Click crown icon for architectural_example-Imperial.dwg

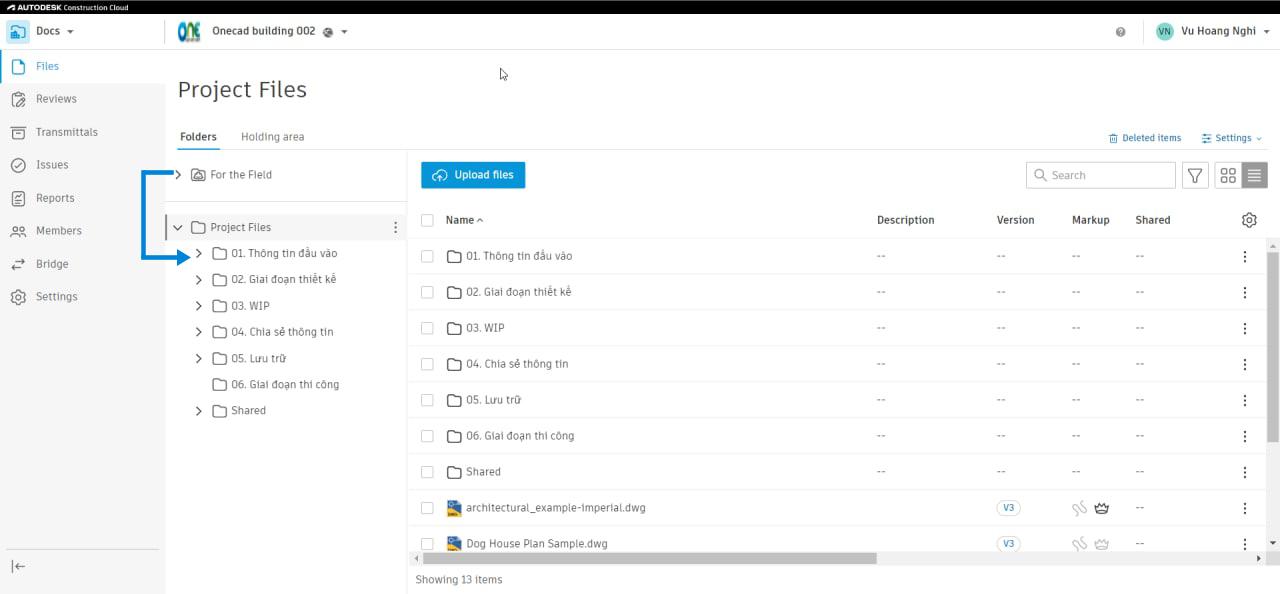point(1101,508)
